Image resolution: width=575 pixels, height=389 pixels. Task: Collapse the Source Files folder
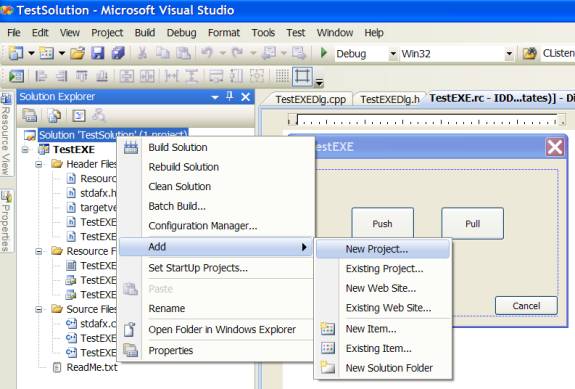click(39, 309)
